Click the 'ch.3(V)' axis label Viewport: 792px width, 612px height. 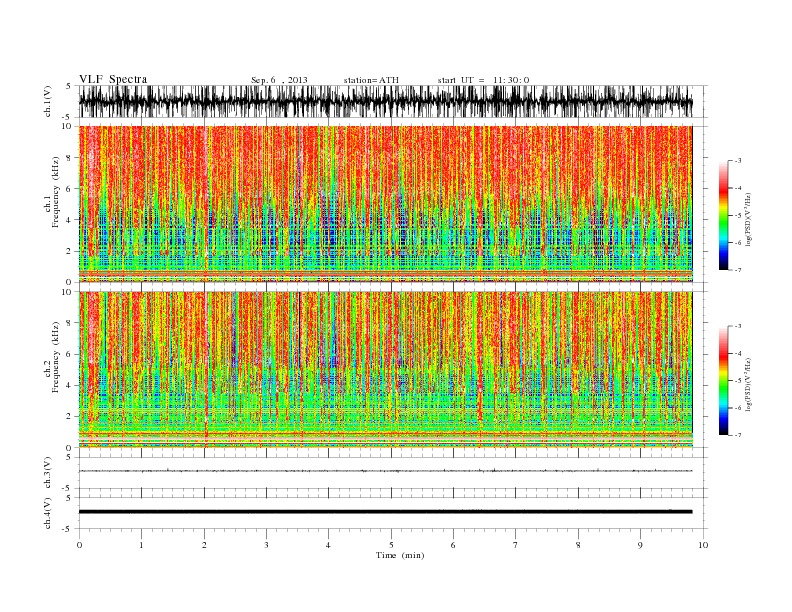coord(48,473)
